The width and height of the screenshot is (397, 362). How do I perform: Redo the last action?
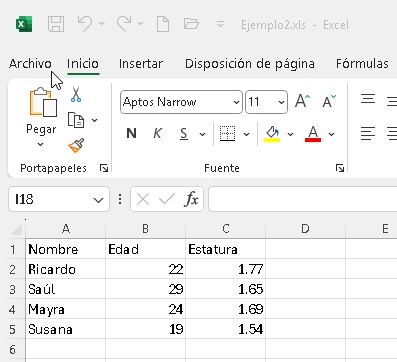point(124,24)
